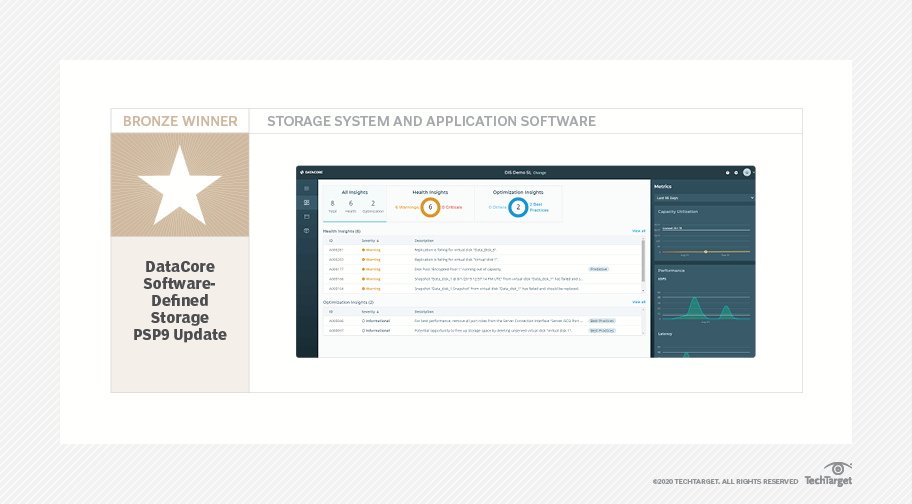The height and width of the screenshot is (504, 912).
Task: Switch to the Optimization Insights tab
Action: [x=518, y=190]
